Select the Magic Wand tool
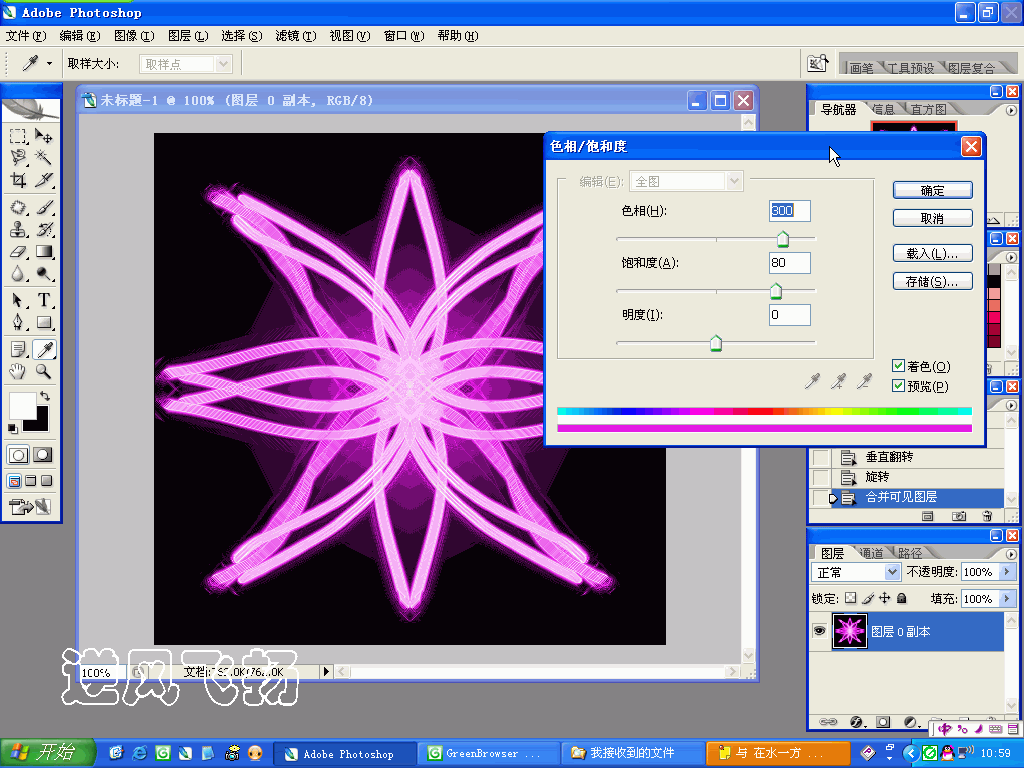Image resolution: width=1024 pixels, height=768 pixels. tap(43, 157)
